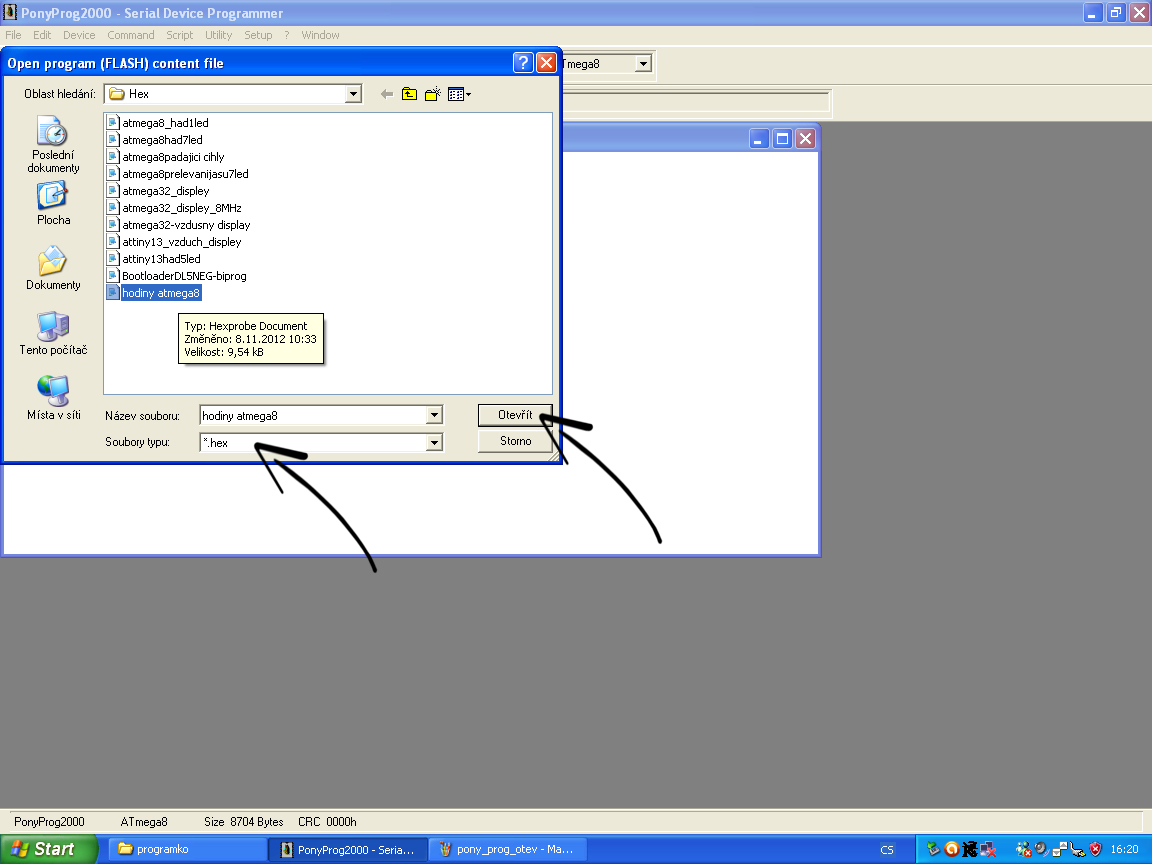Click the taskbar clock showing 16:20
1152x864 pixels.
click(x=1124, y=849)
